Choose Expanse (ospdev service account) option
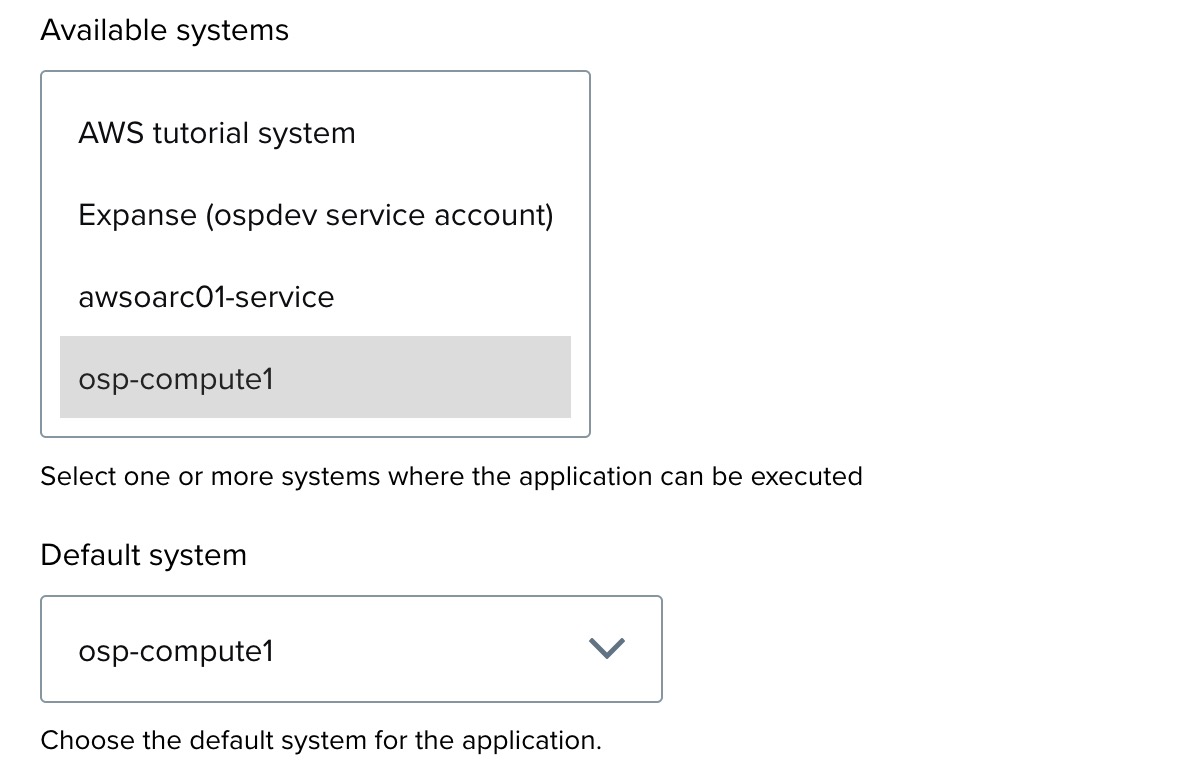 click(315, 215)
